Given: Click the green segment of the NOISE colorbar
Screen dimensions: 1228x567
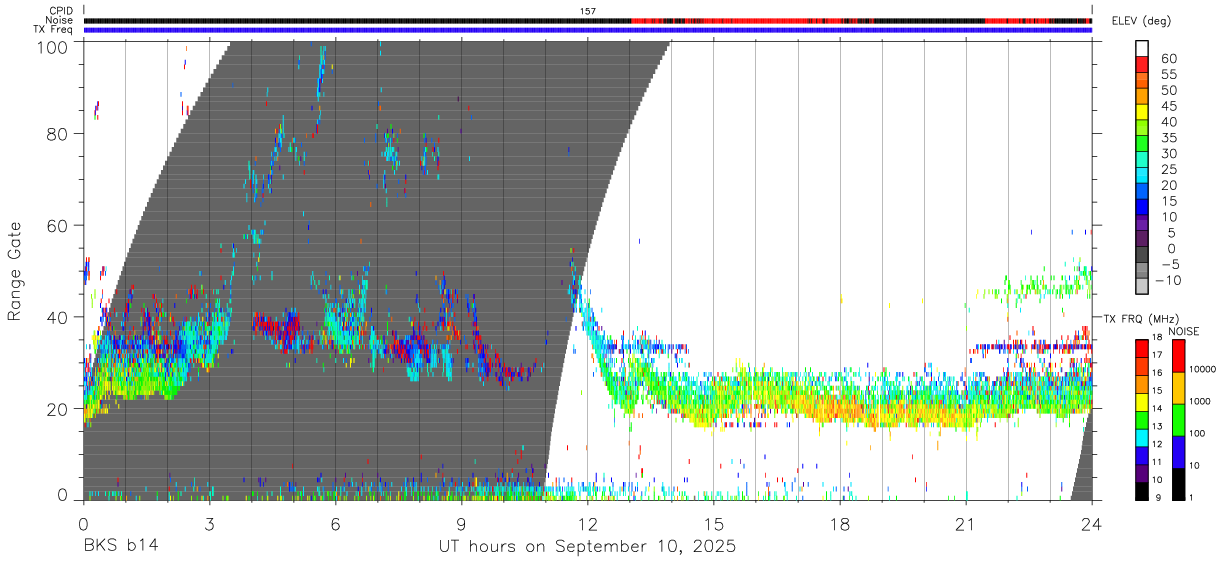Looking at the screenshot, I should pyautogui.click(x=1176, y=419).
